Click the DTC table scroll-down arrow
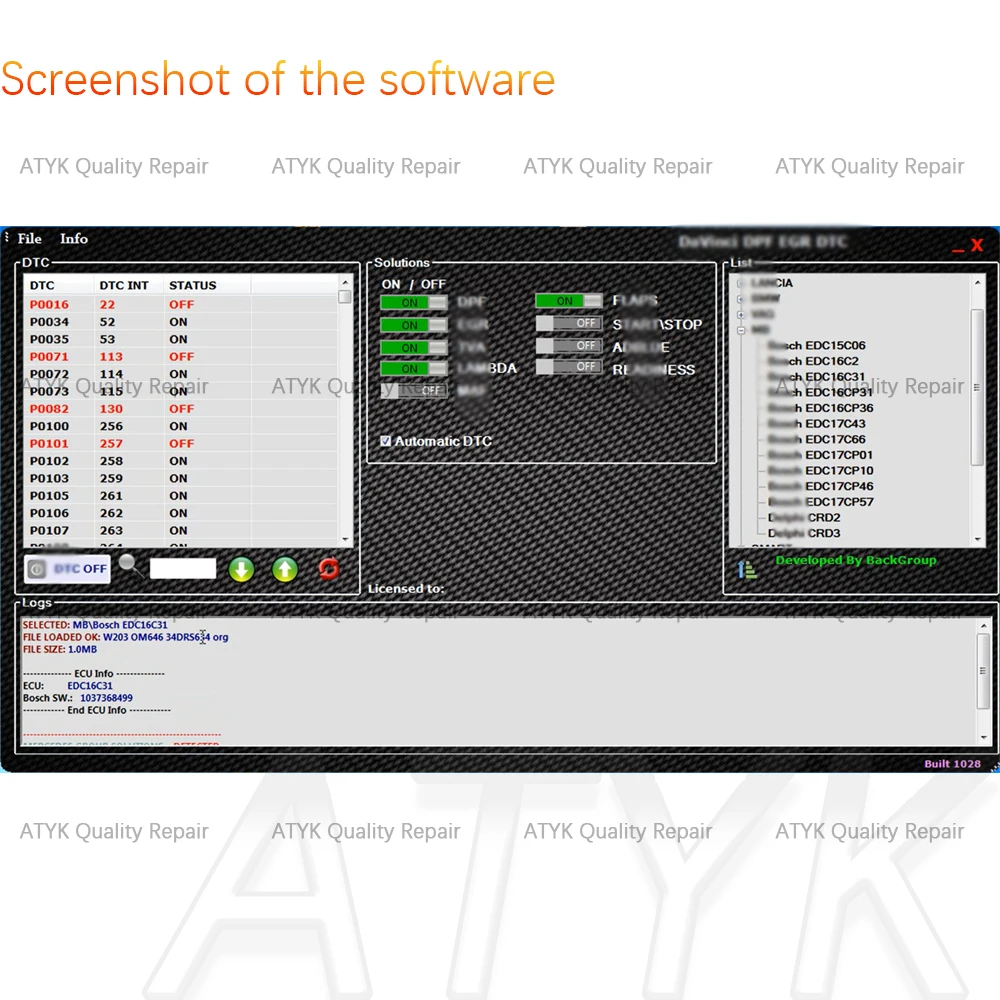Image resolution: width=1000 pixels, height=1000 pixels. pyautogui.click(x=345, y=540)
